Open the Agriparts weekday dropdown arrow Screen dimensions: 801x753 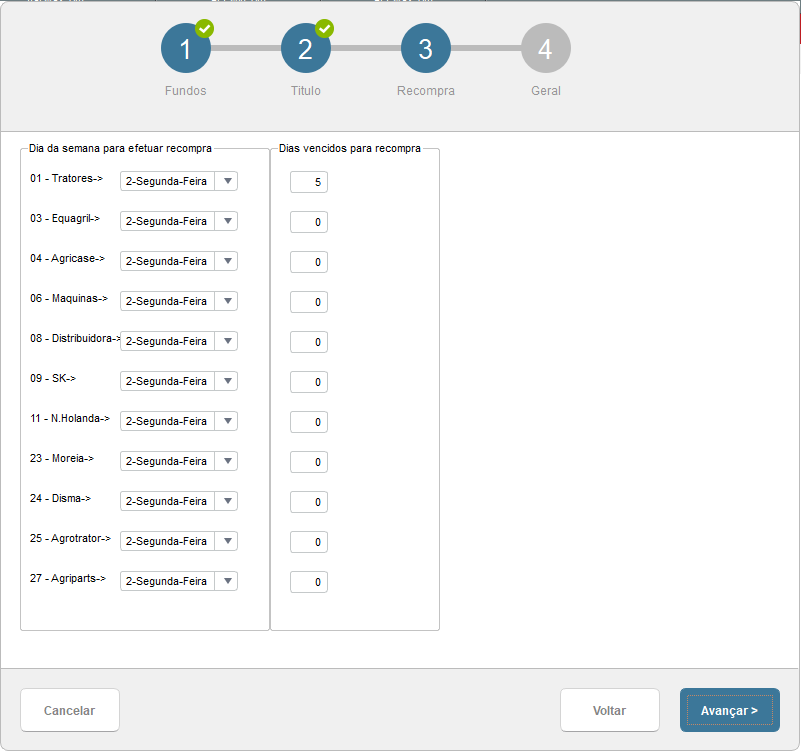(x=228, y=581)
